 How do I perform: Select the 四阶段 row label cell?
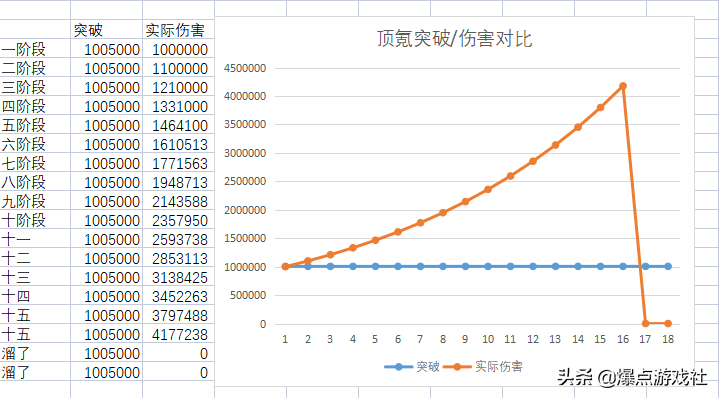35,106
